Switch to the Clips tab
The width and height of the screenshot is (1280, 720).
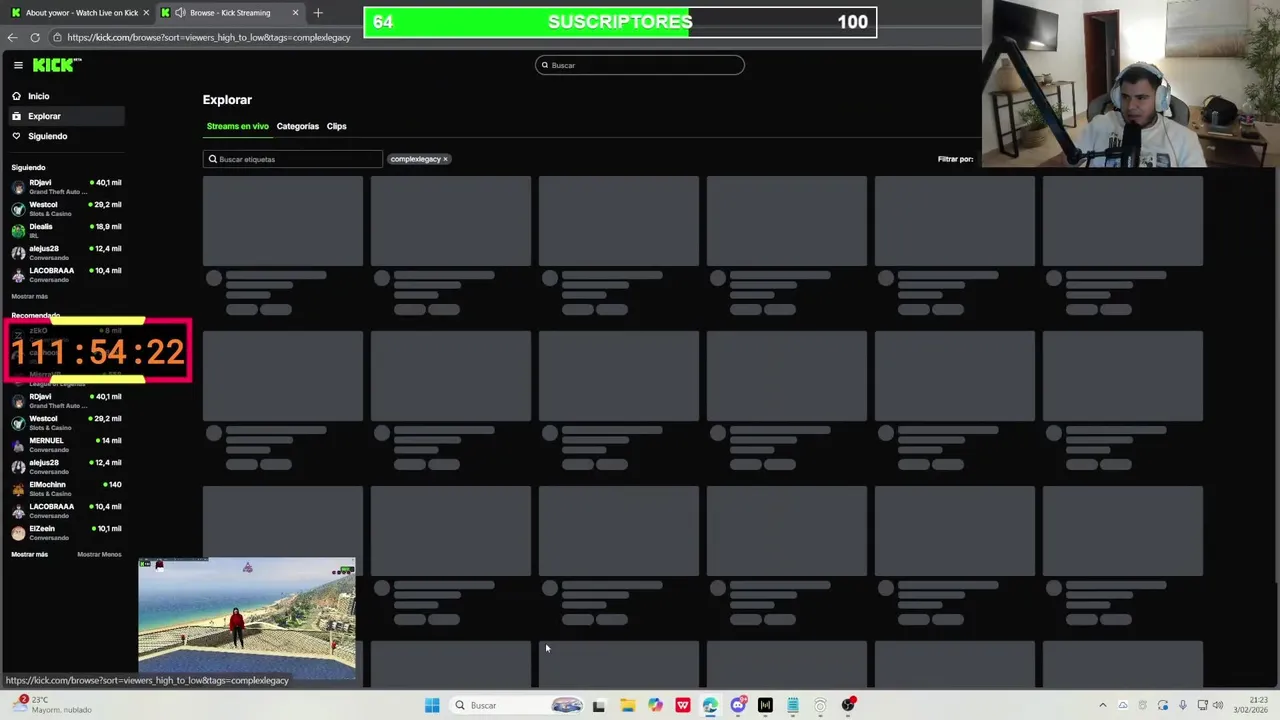(336, 126)
